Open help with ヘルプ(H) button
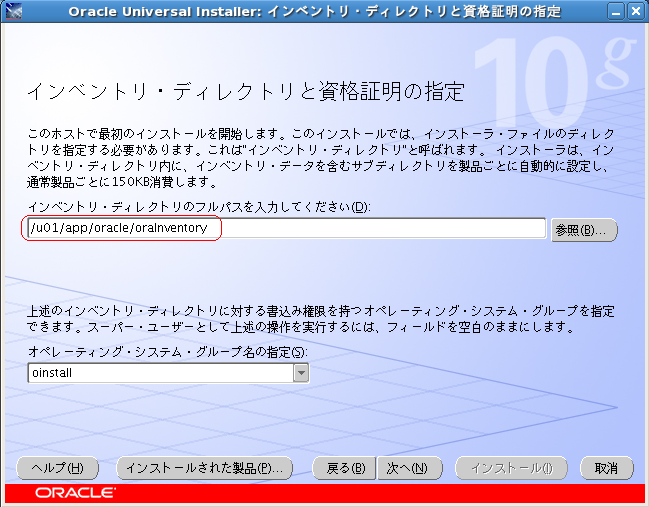Viewport: 649px width, 507px height. (58, 468)
